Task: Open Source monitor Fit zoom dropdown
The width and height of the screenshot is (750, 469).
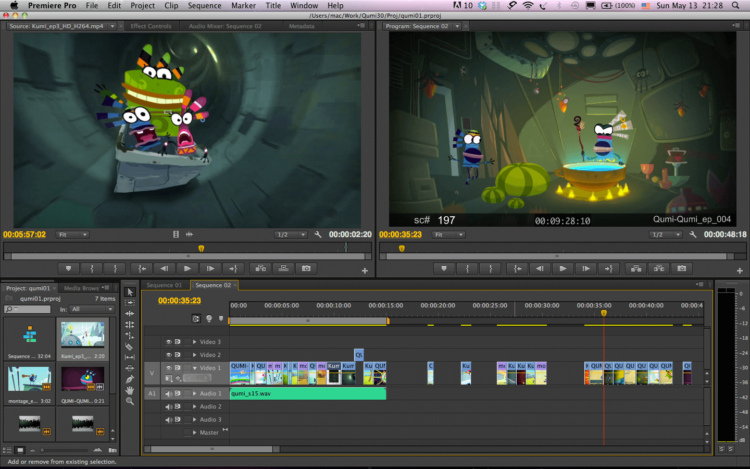Action: pos(72,235)
